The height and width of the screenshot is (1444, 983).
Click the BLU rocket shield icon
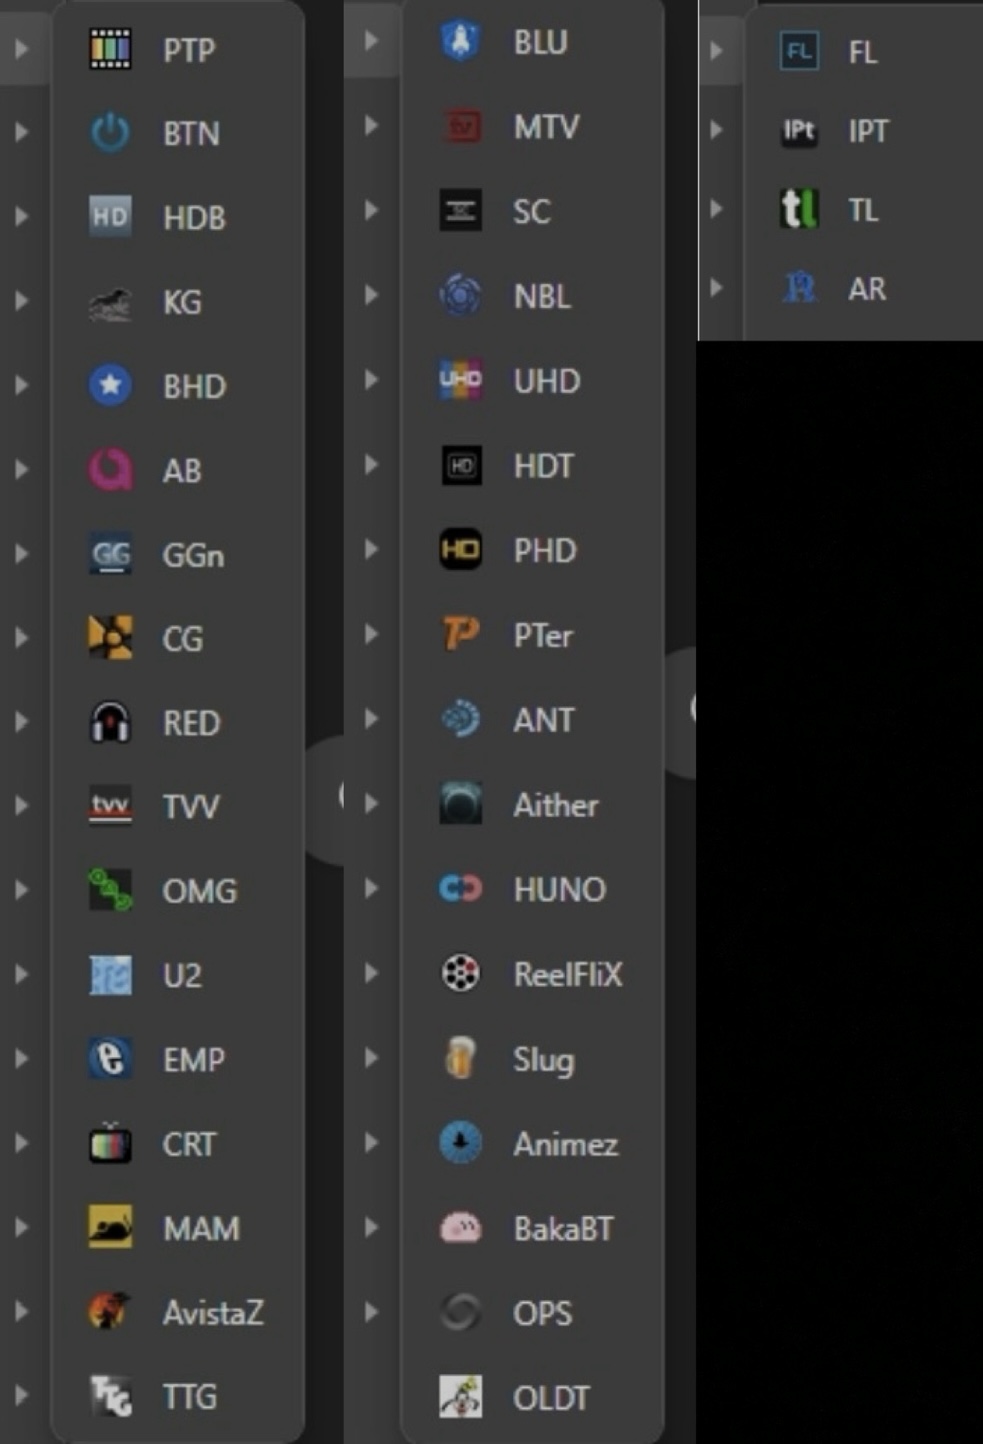(x=460, y=42)
